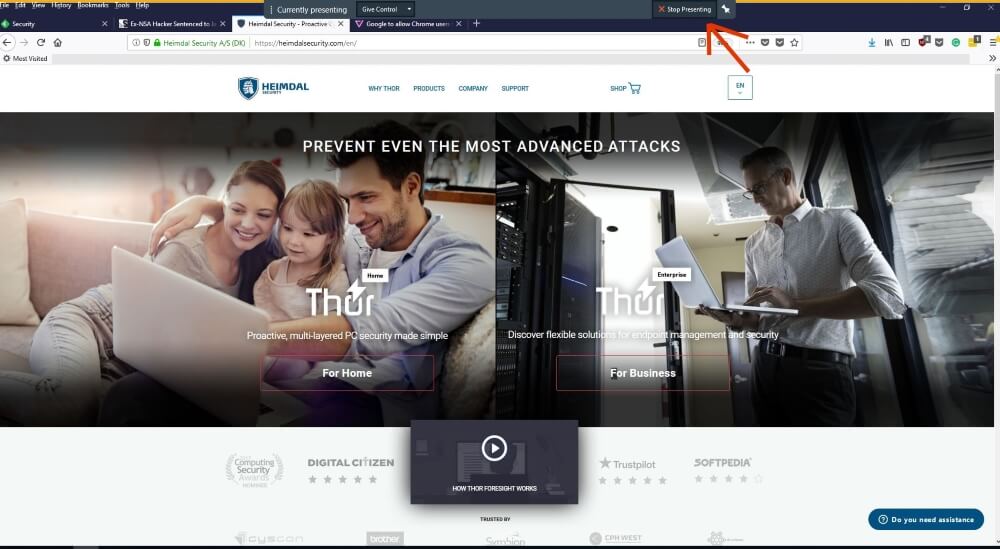Toggle the sidebars icon
Image resolution: width=1000 pixels, height=549 pixels.
click(x=905, y=43)
